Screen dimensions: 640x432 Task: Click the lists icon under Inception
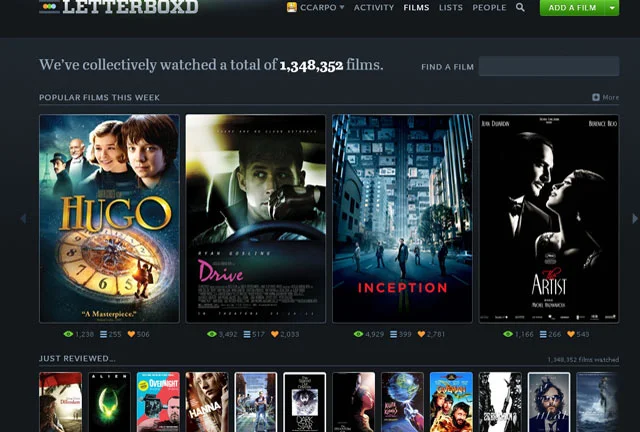point(393,334)
